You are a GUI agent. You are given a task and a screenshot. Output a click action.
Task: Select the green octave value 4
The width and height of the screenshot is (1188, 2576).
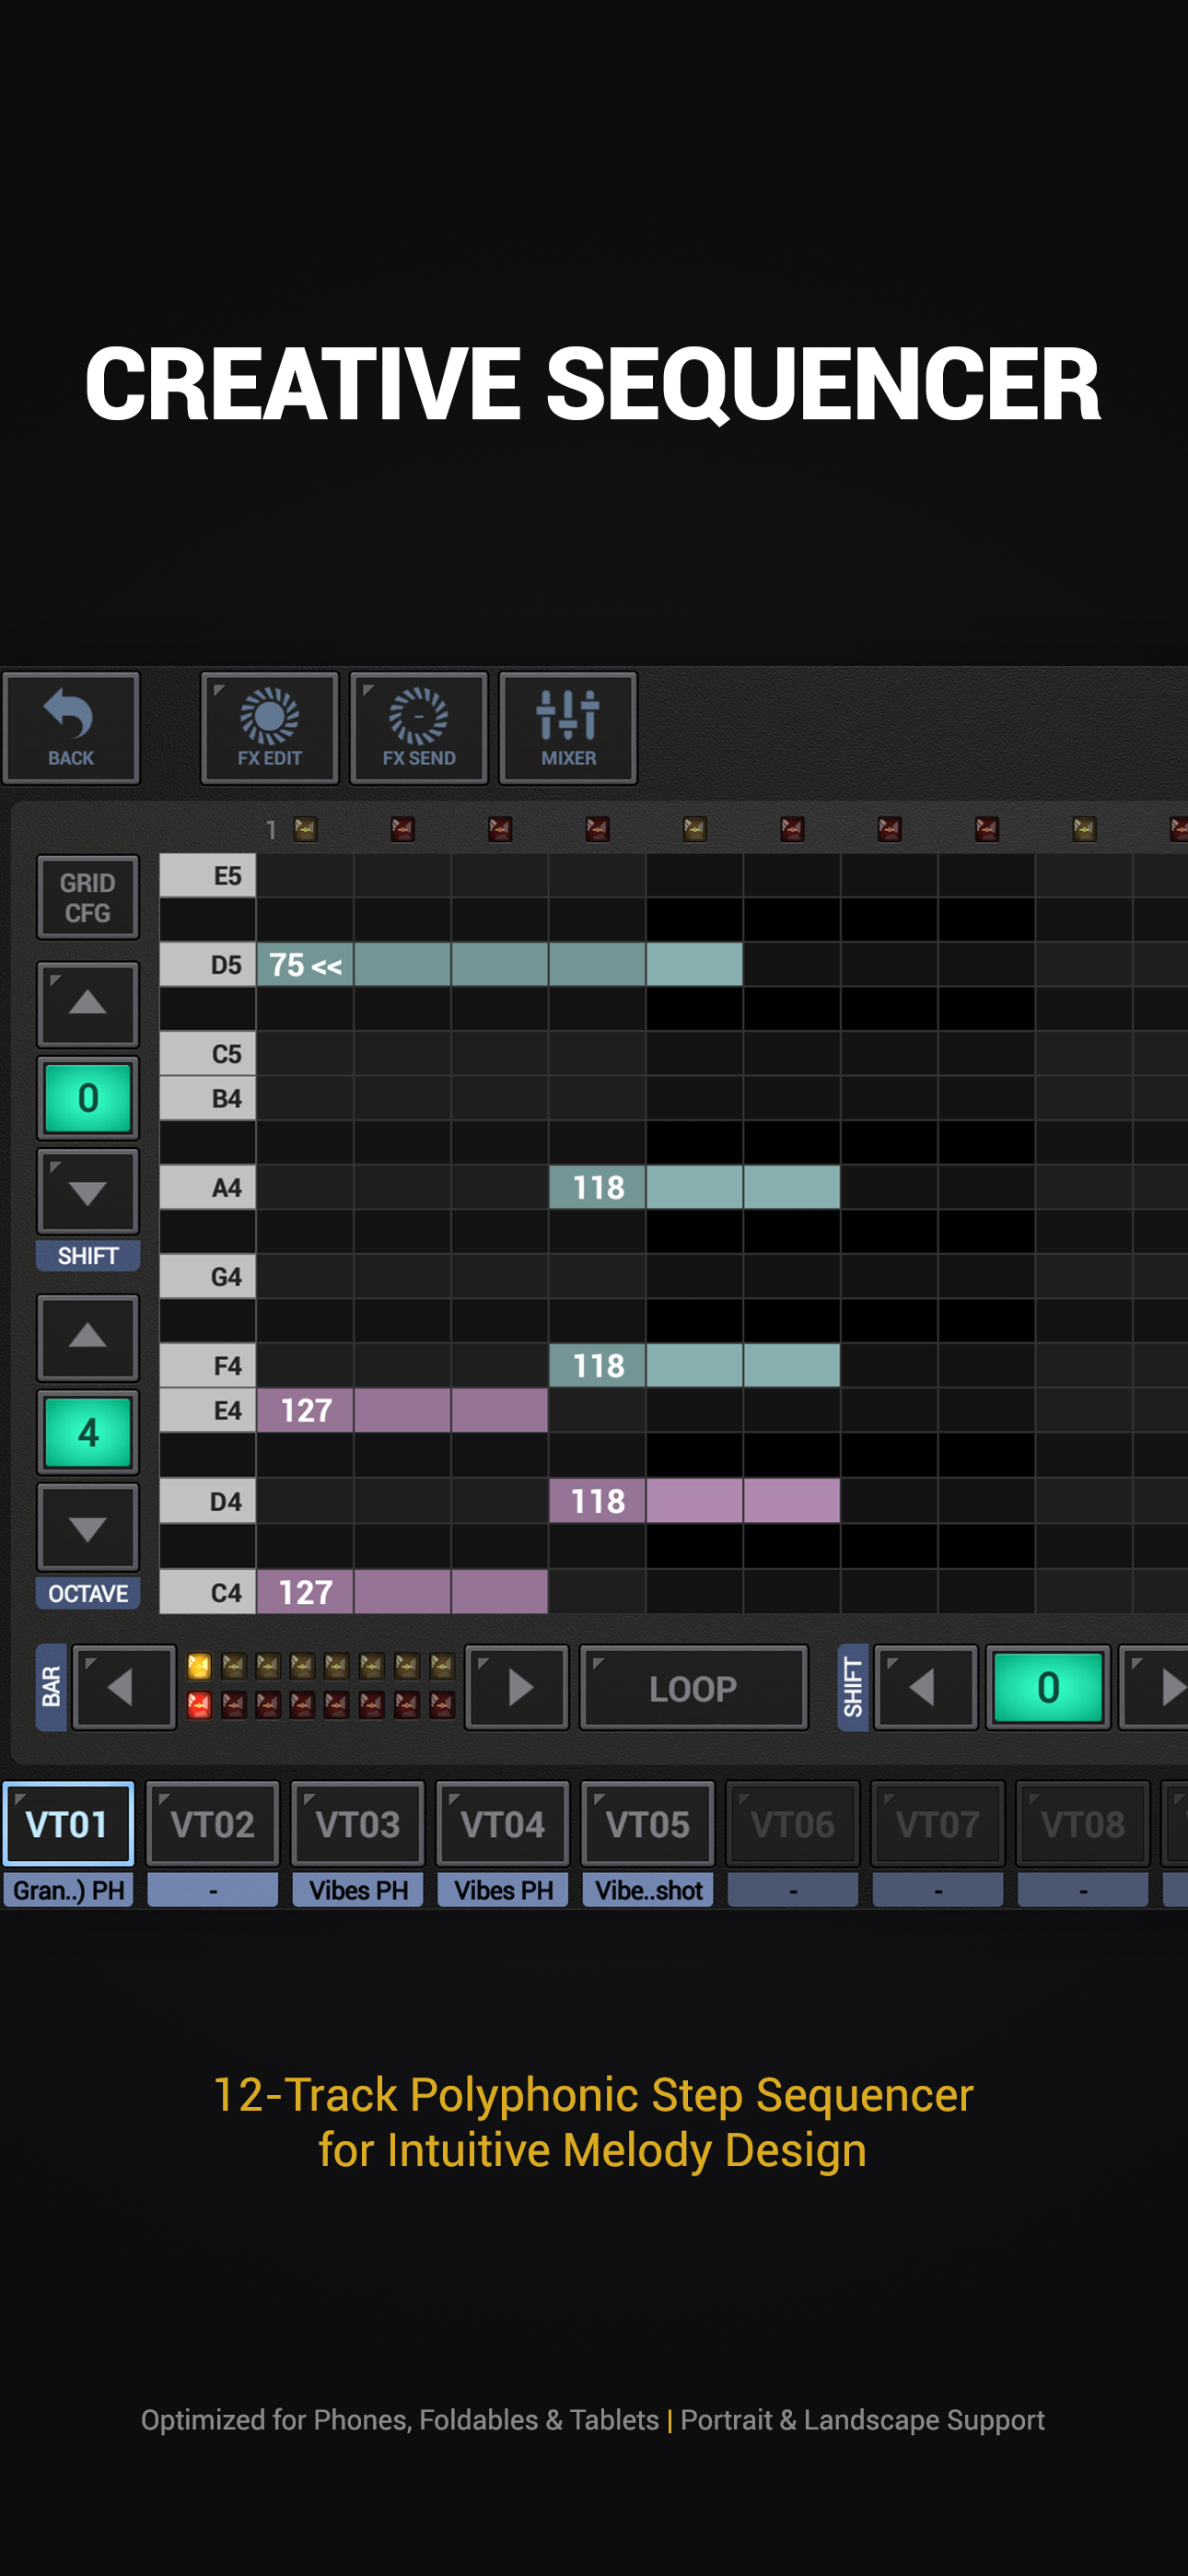click(x=88, y=1432)
